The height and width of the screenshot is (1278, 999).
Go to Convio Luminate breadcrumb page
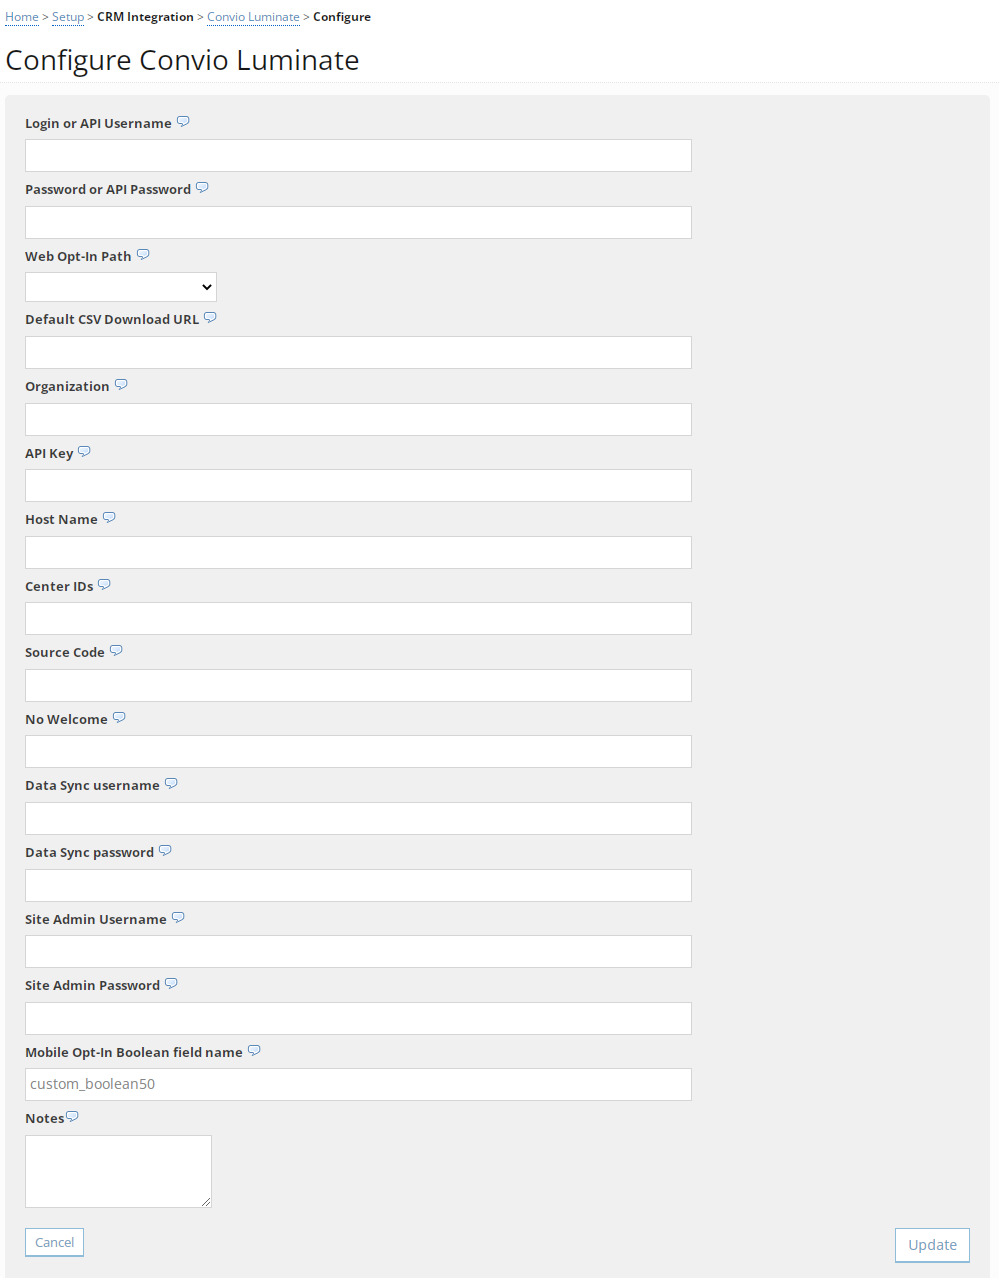tap(253, 16)
